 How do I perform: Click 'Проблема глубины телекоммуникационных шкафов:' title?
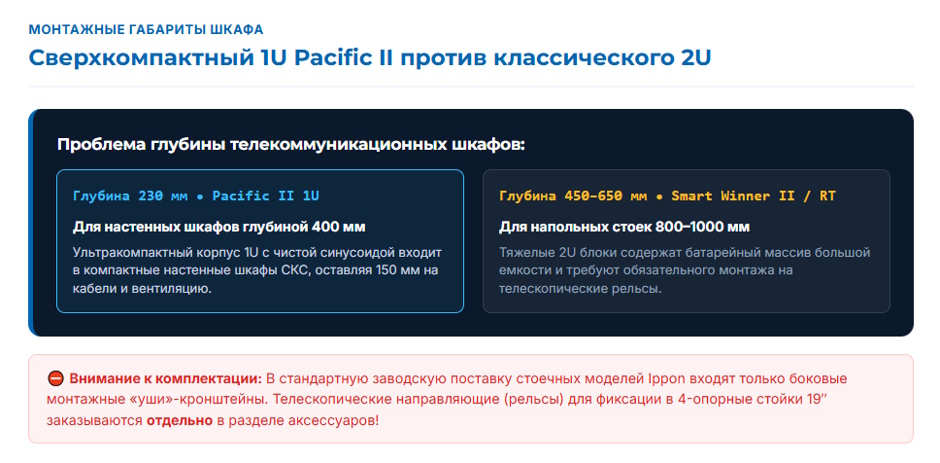pos(291,145)
